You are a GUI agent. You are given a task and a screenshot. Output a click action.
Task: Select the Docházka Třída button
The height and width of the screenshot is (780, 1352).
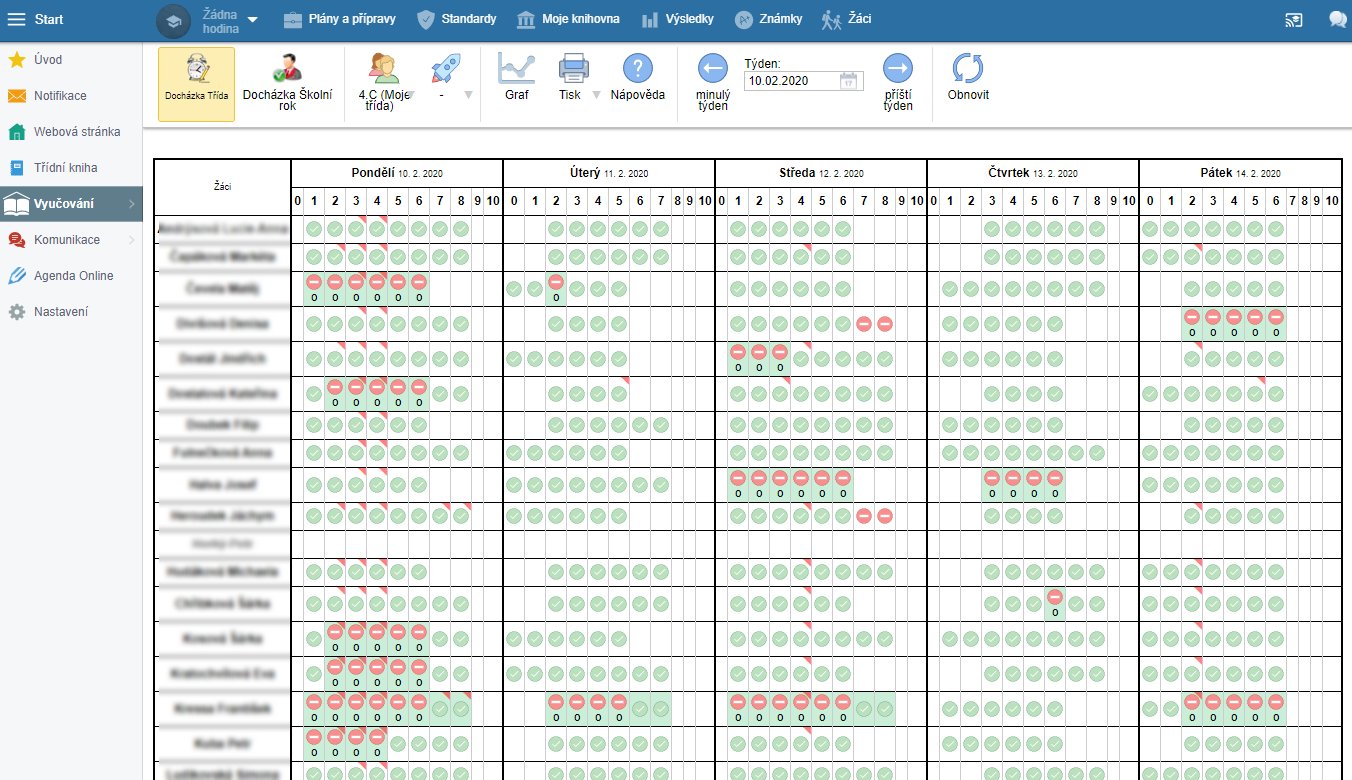coord(196,84)
